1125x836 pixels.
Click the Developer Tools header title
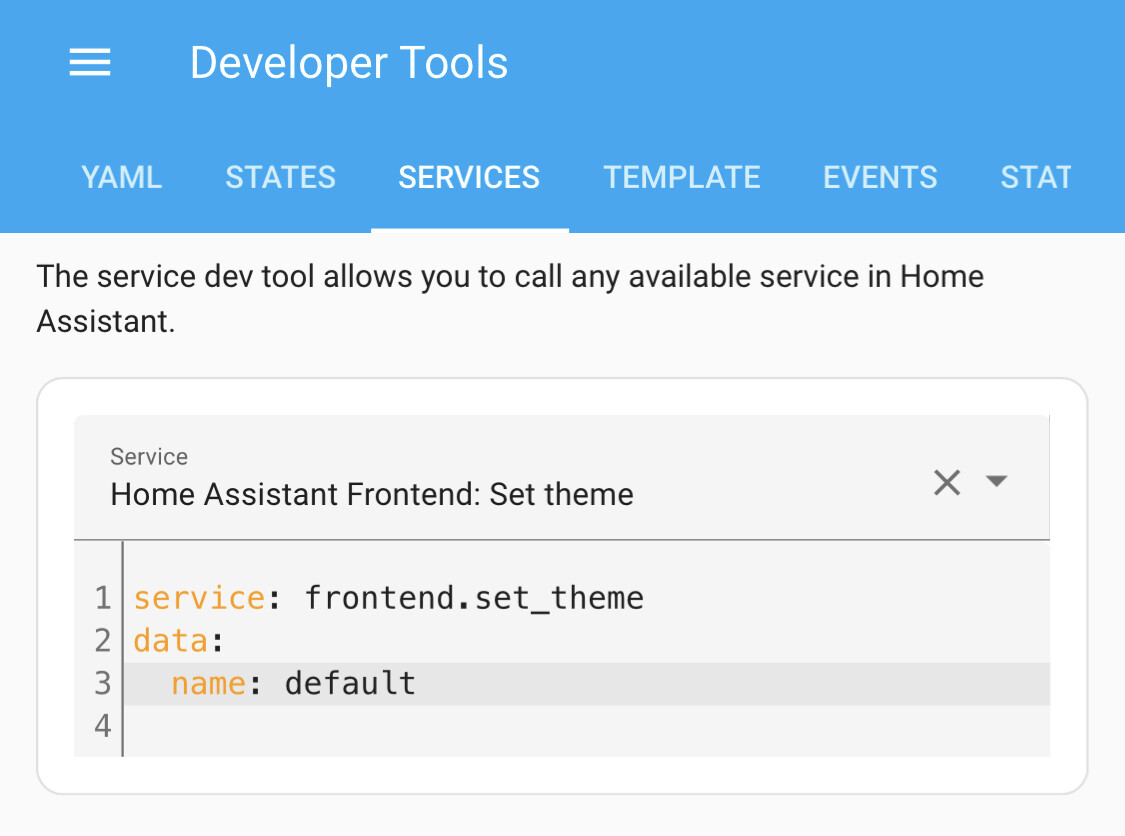(349, 63)
